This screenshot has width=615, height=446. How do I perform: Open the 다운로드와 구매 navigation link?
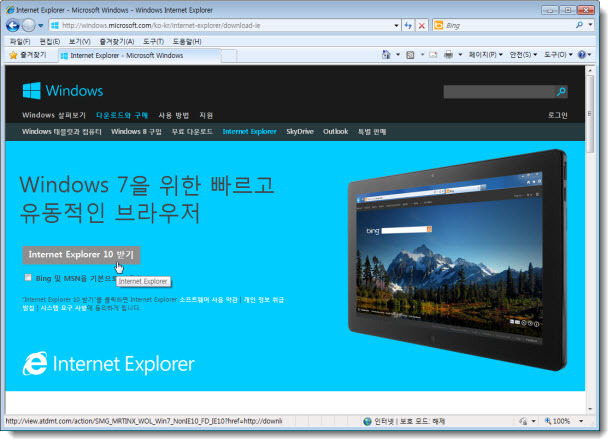(x=122, y=115)
